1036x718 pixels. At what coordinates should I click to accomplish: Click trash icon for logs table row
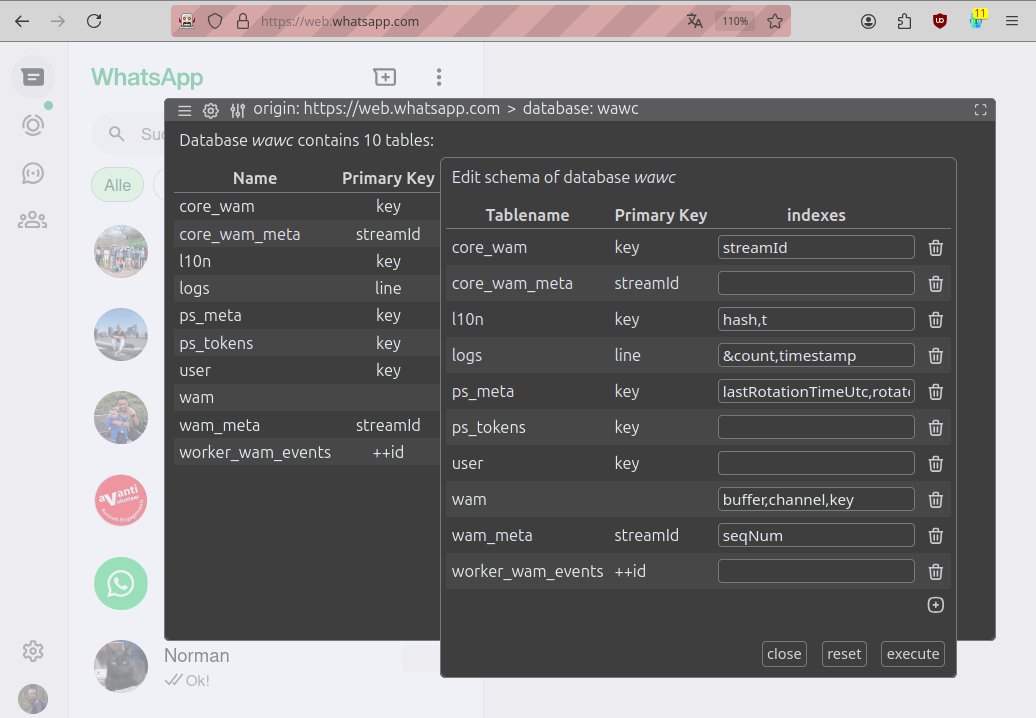coord(936,356)
